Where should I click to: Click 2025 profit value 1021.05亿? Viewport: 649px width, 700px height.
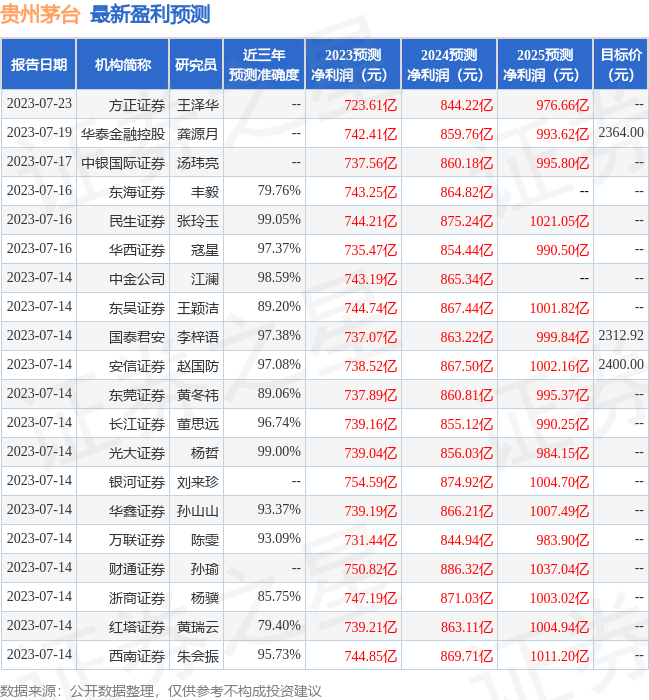coord(559,221)
